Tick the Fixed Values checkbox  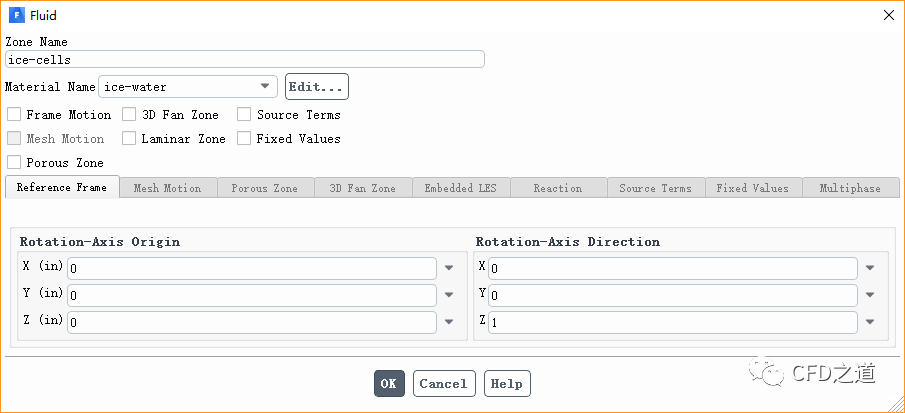[x=244, y=139]
